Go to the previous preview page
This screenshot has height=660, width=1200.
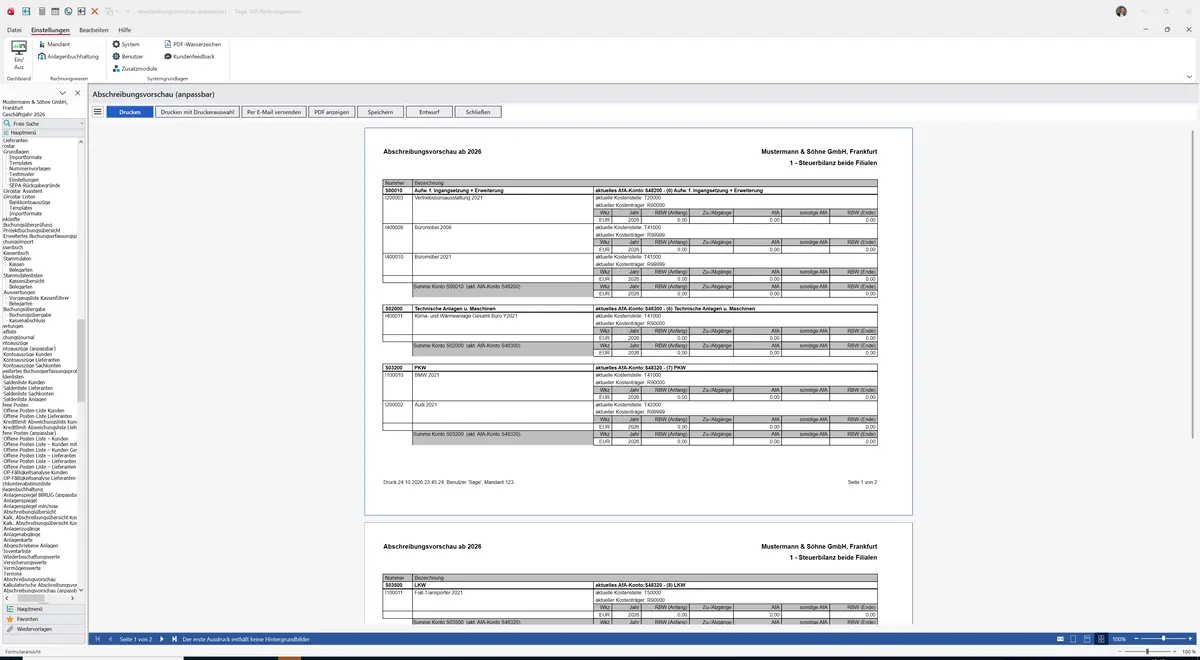(110, 639)
